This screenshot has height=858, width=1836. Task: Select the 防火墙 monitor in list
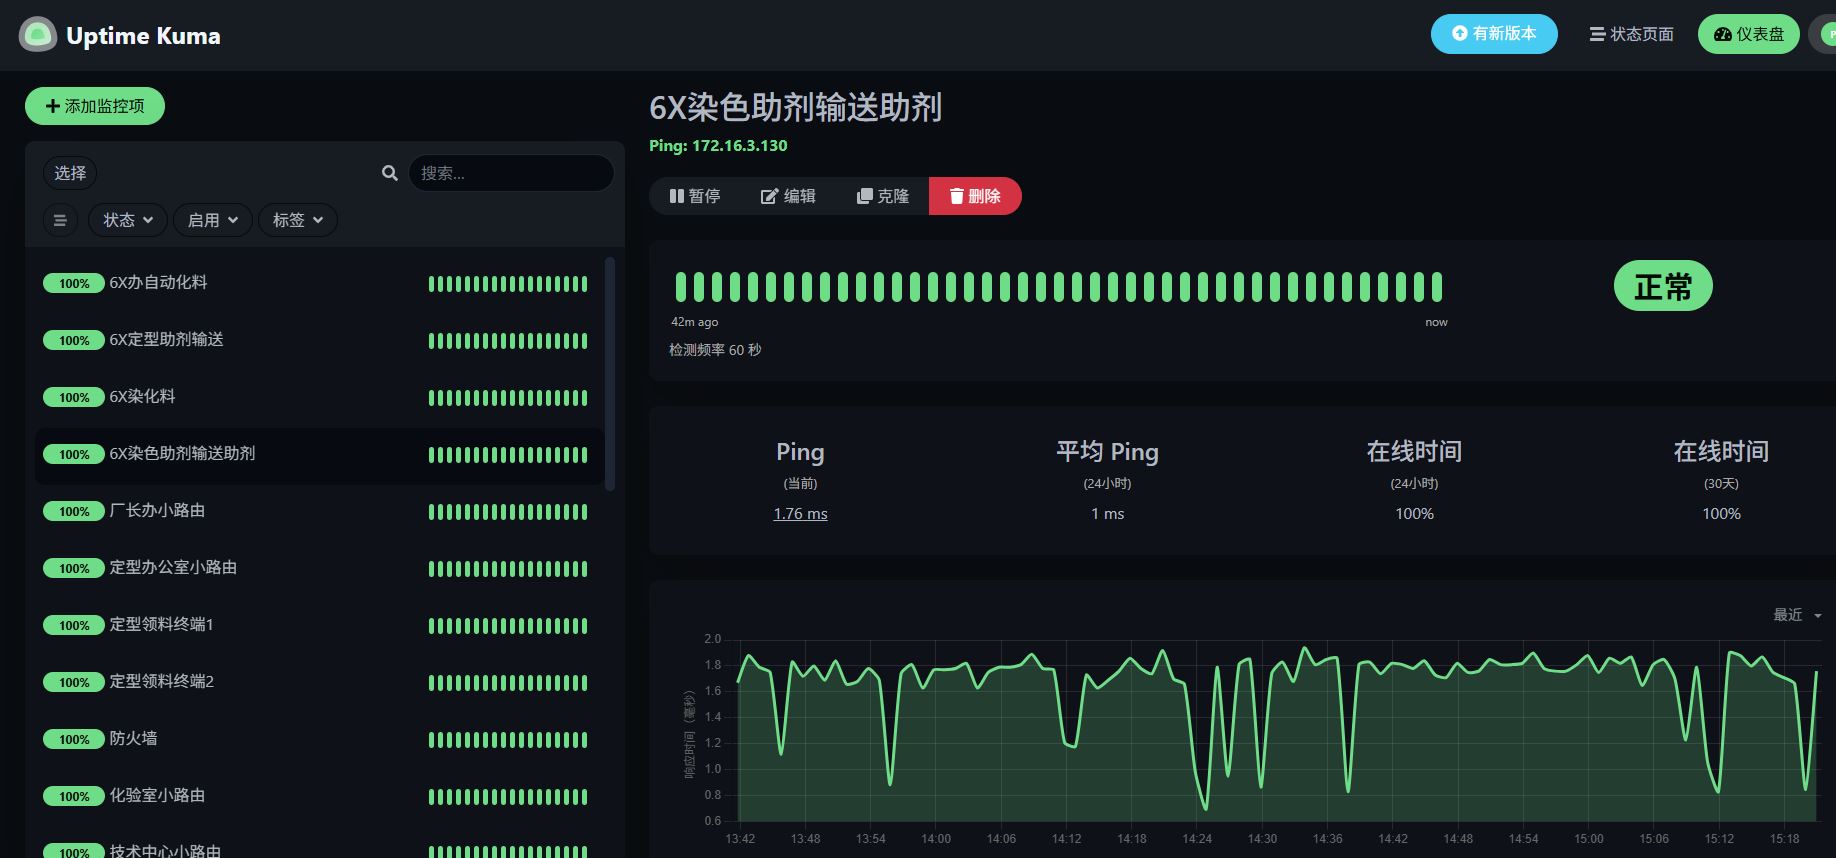click(x=133, y=739)
